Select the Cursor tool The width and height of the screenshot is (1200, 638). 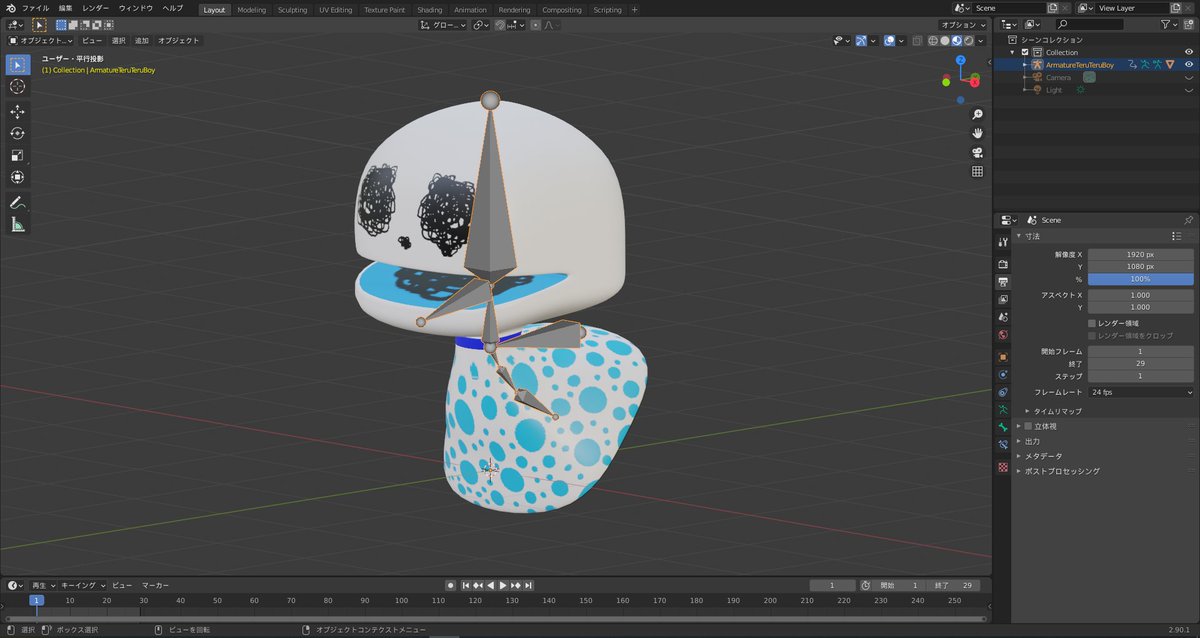pos(17,87)
